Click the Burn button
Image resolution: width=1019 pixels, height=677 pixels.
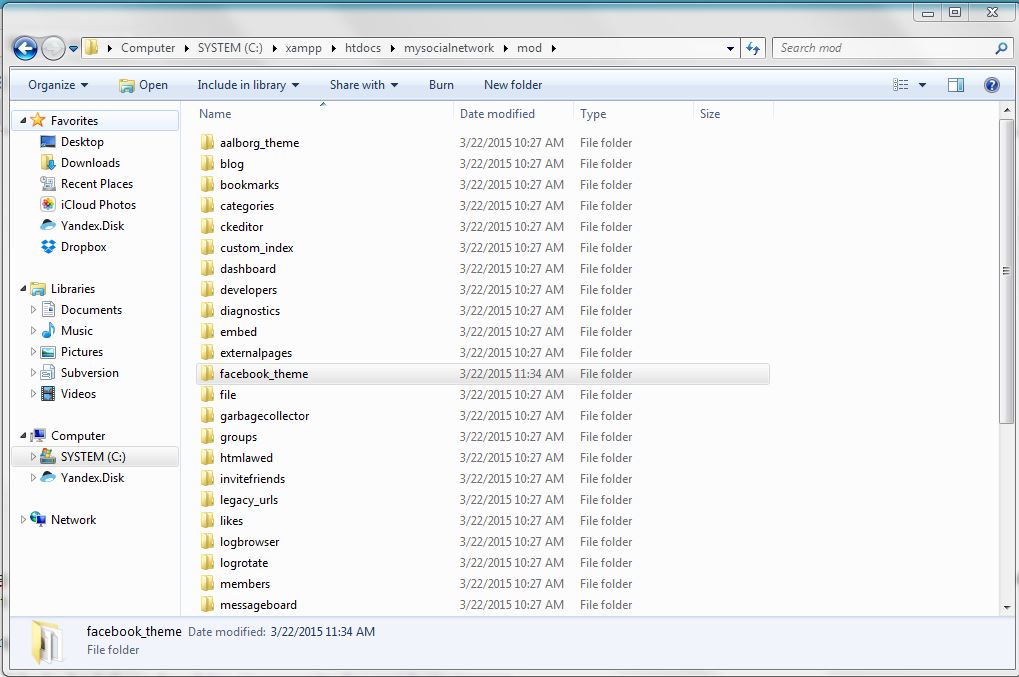pyautogui.click(x=441, y=85)
